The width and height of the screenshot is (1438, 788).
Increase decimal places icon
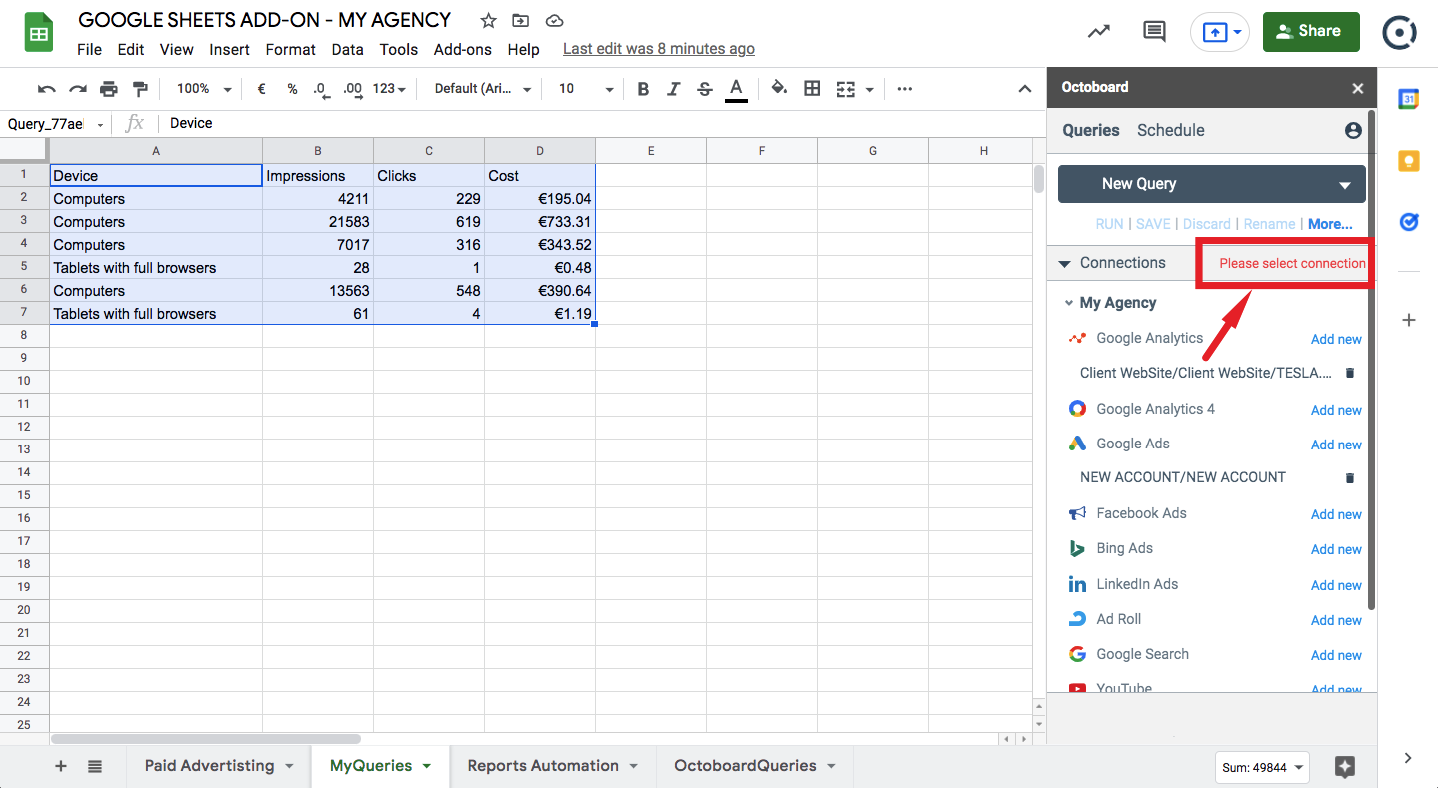click(353, 89)
